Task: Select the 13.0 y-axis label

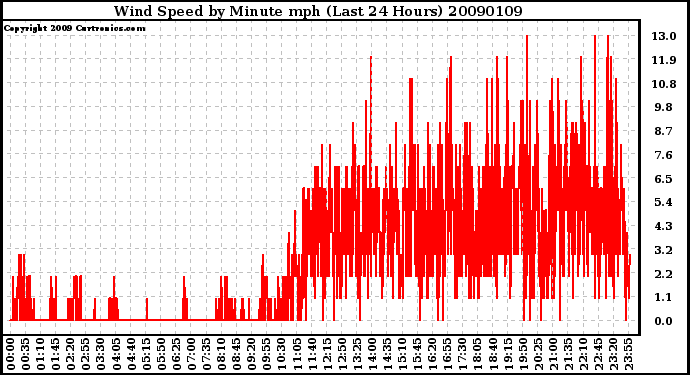Action: 664,36
